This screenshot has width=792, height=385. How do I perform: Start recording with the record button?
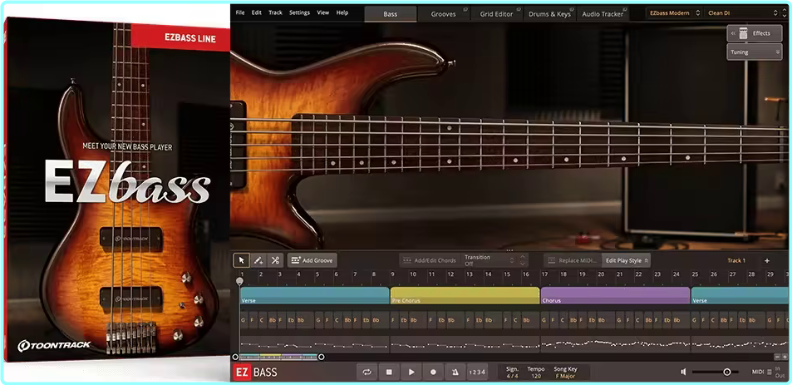(433, 372)
